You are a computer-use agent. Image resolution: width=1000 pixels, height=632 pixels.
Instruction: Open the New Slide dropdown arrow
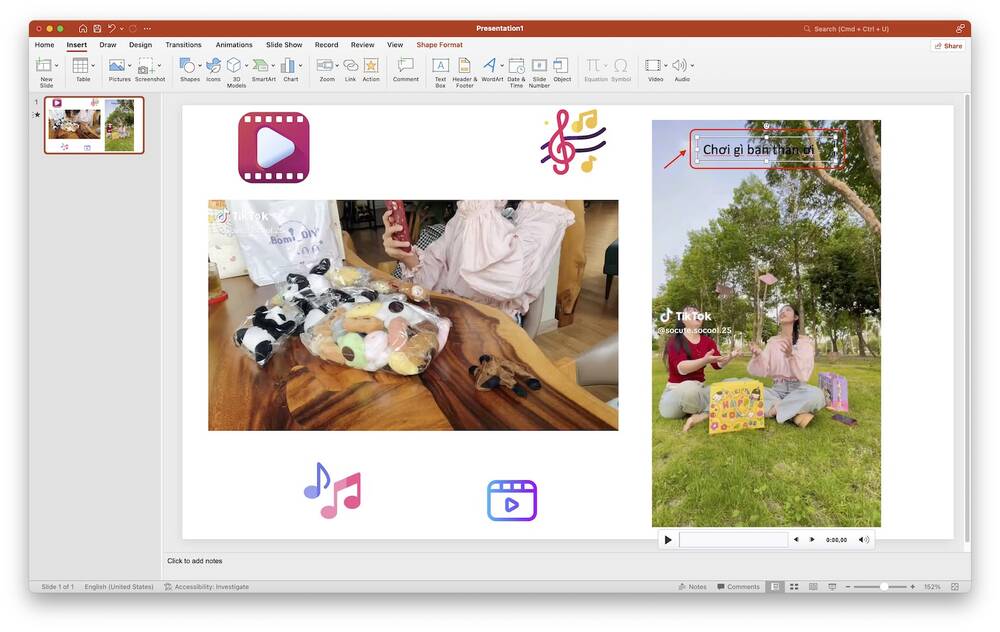point(55,65)
